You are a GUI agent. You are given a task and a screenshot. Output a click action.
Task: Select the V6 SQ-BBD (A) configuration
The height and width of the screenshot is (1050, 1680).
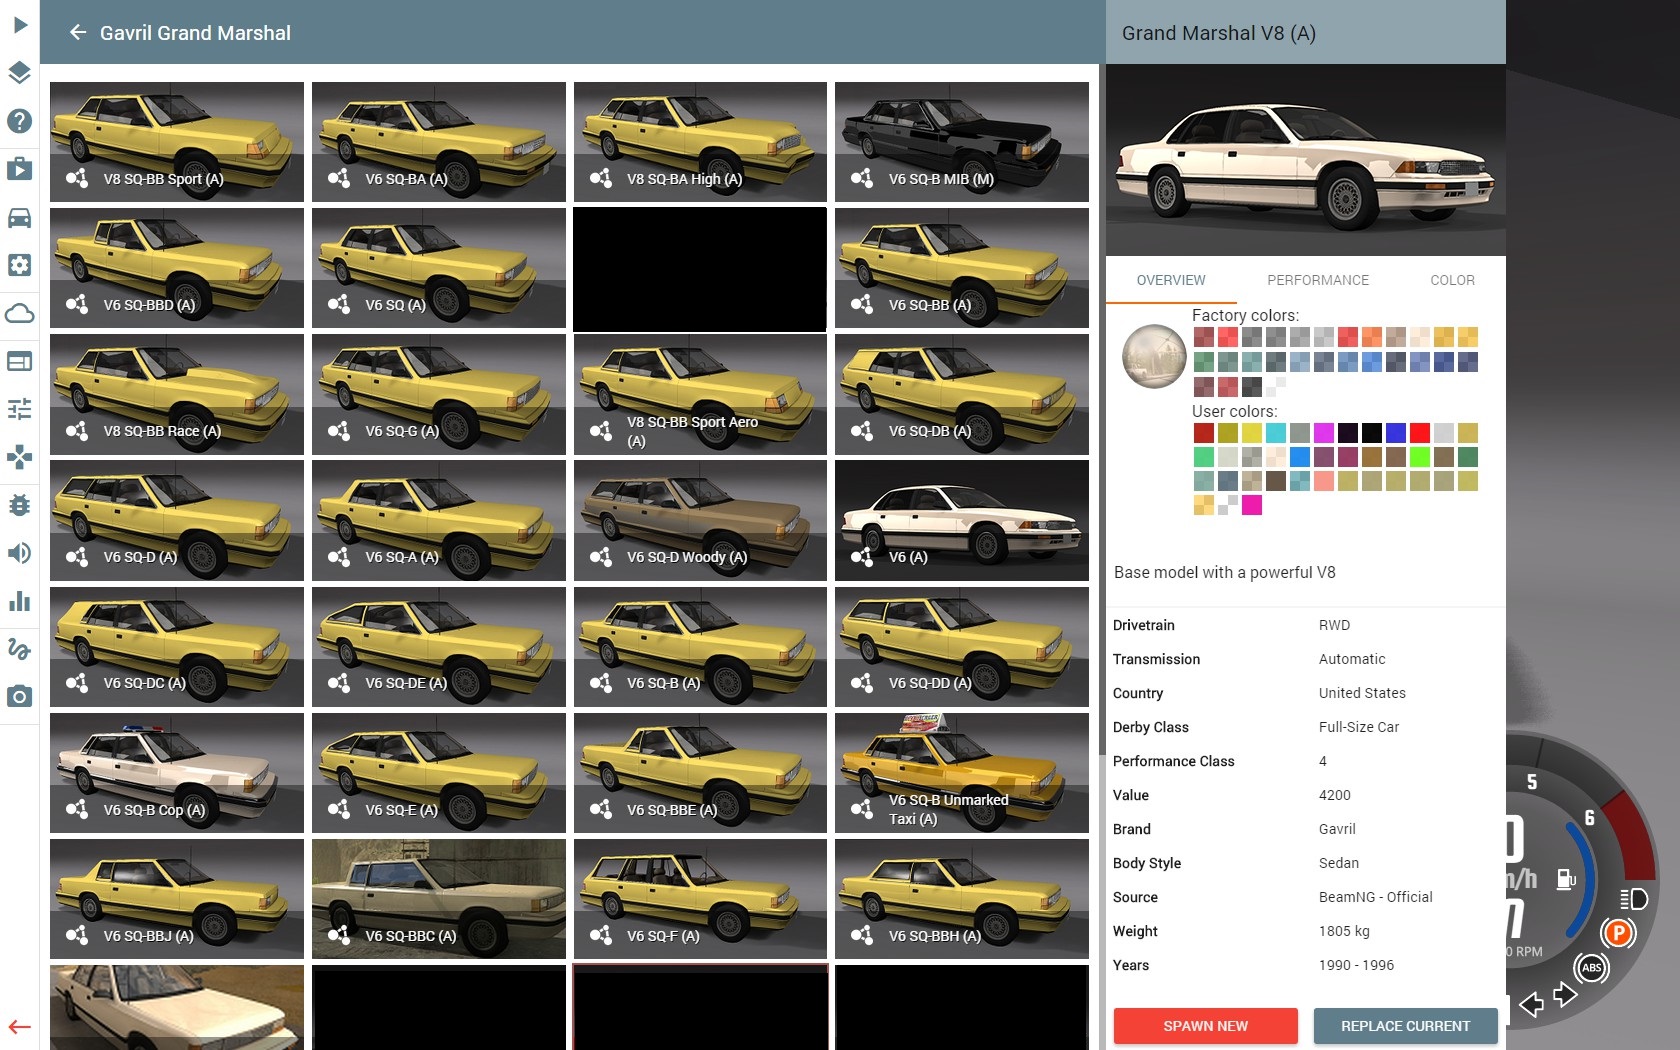pyautogui.click(x=177, y=268)
